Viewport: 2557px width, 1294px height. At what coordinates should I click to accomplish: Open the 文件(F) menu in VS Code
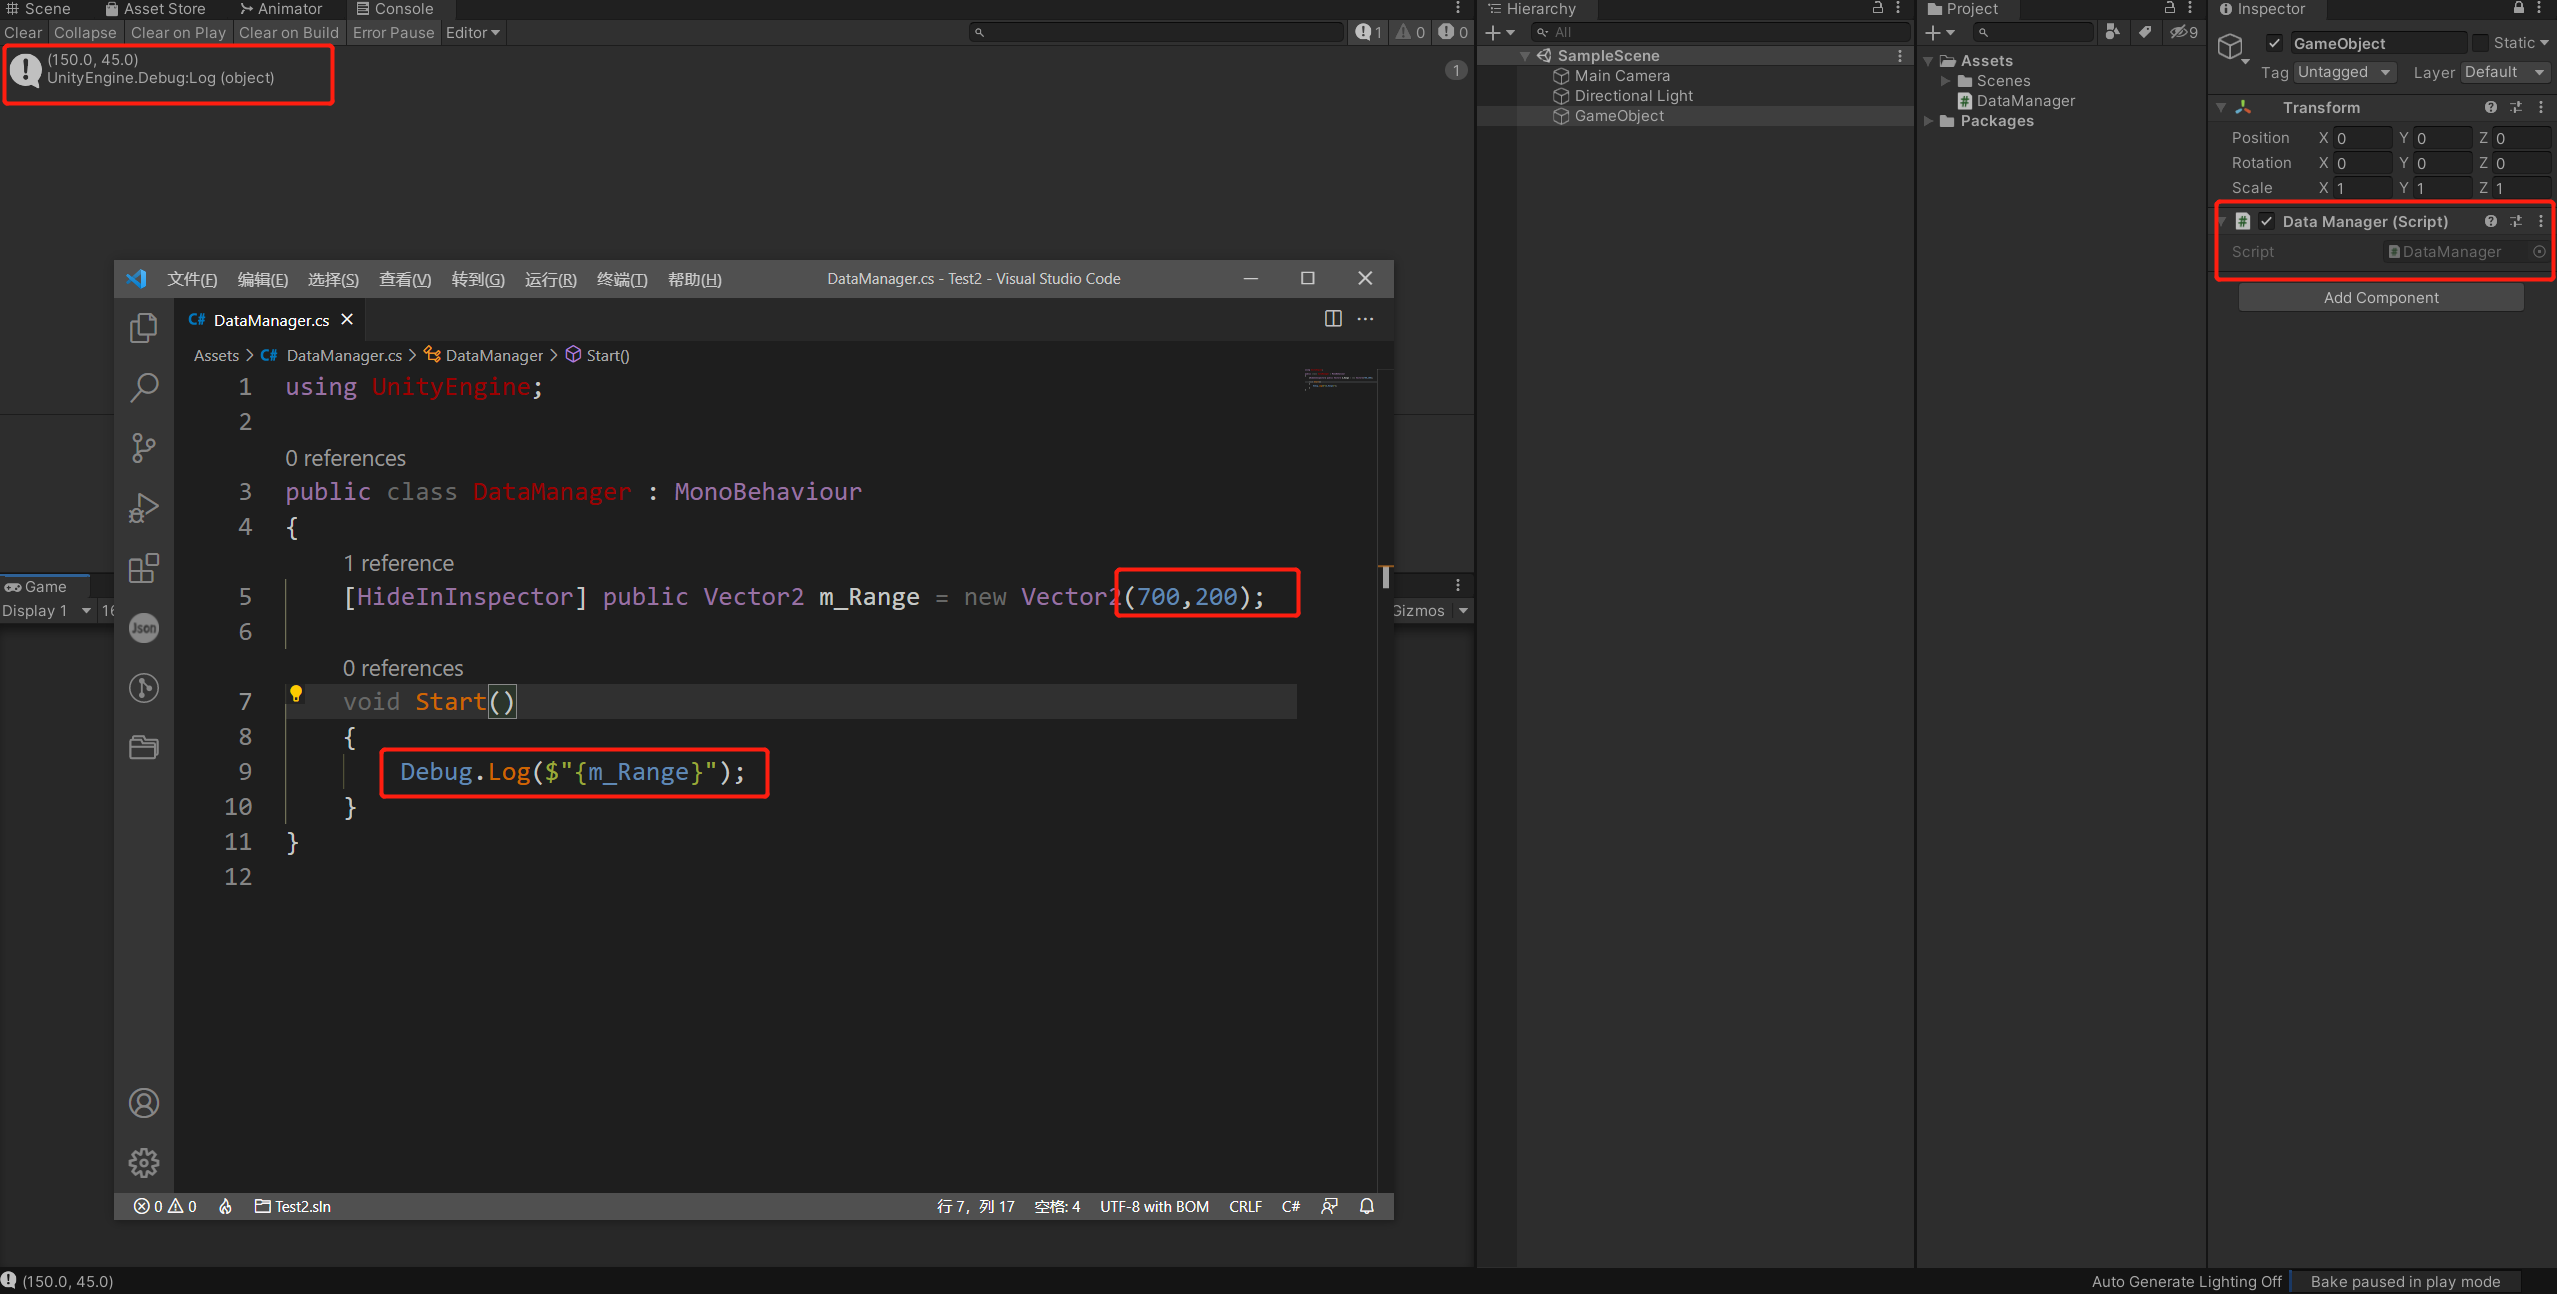coord(192,279)
